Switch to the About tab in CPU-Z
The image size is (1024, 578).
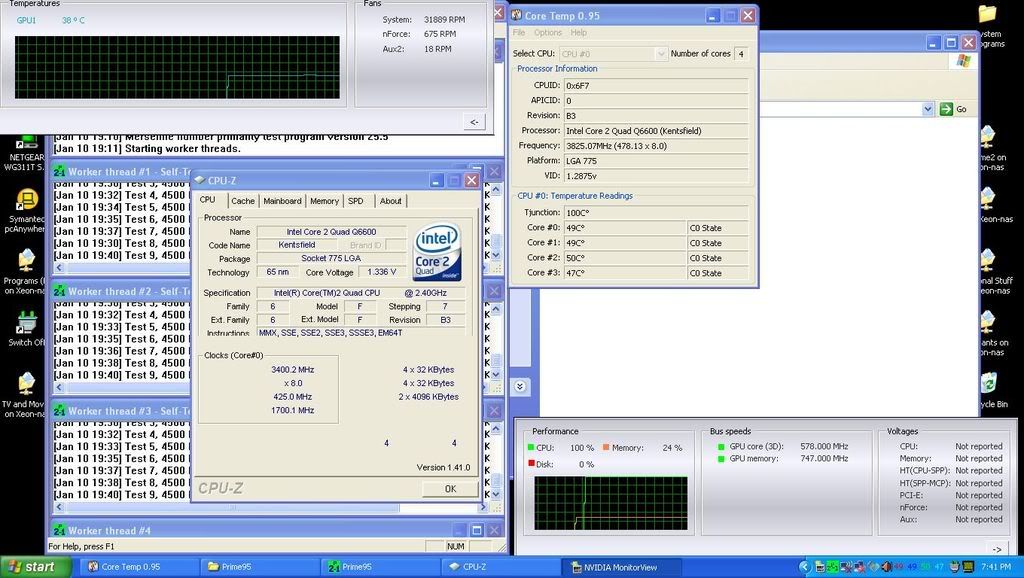pyautogui.click(x=391, y=201)
